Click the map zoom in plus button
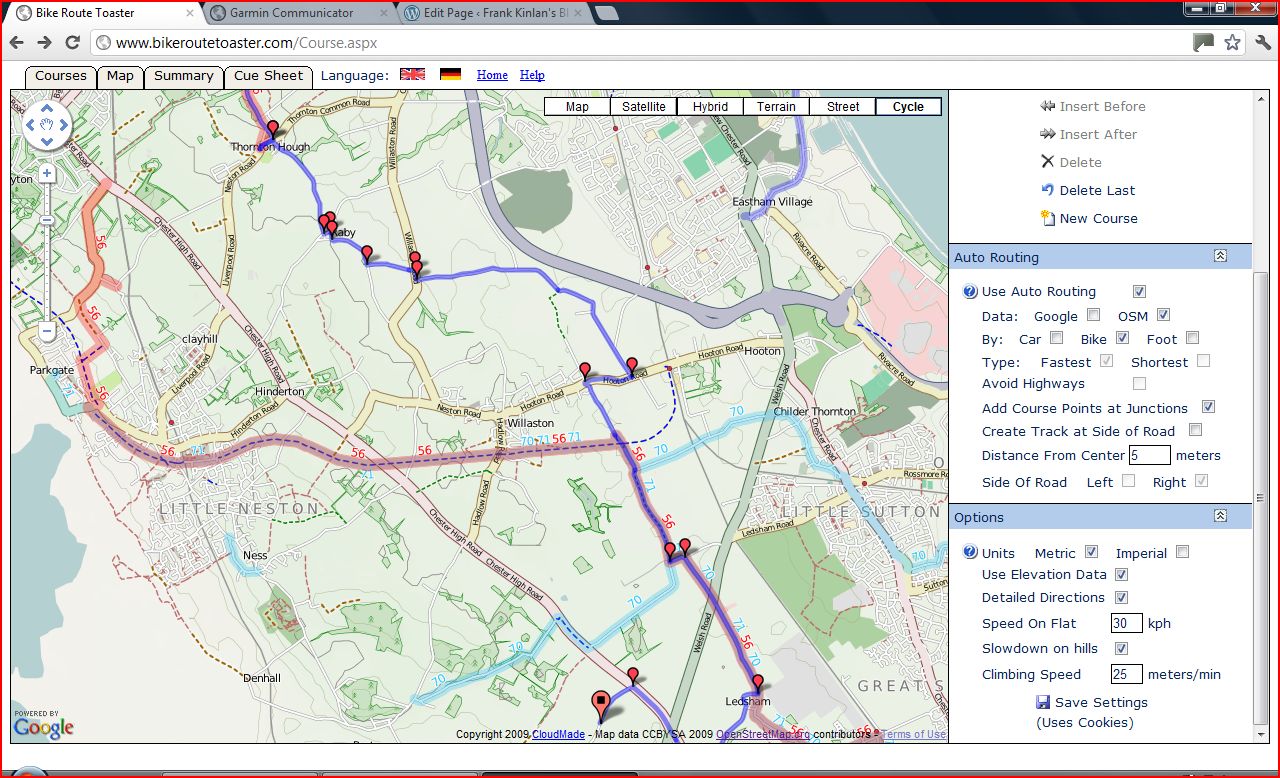Image resolution: width=1280 pixels, height=778 pixels. (47, 174)
